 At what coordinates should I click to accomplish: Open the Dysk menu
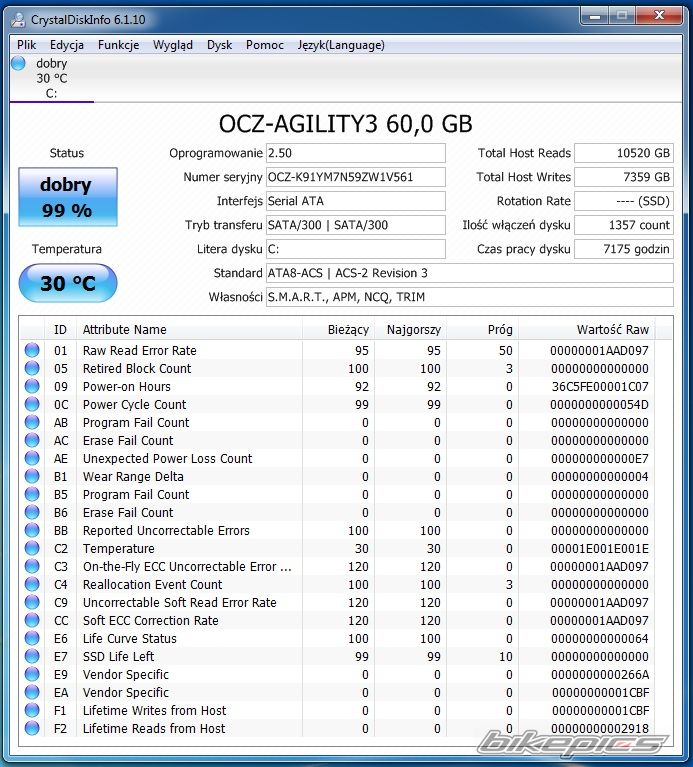coord(219,45)
